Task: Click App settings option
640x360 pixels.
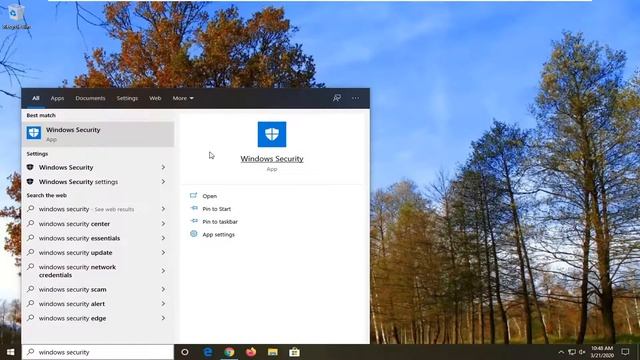Action: coord(219,235)
